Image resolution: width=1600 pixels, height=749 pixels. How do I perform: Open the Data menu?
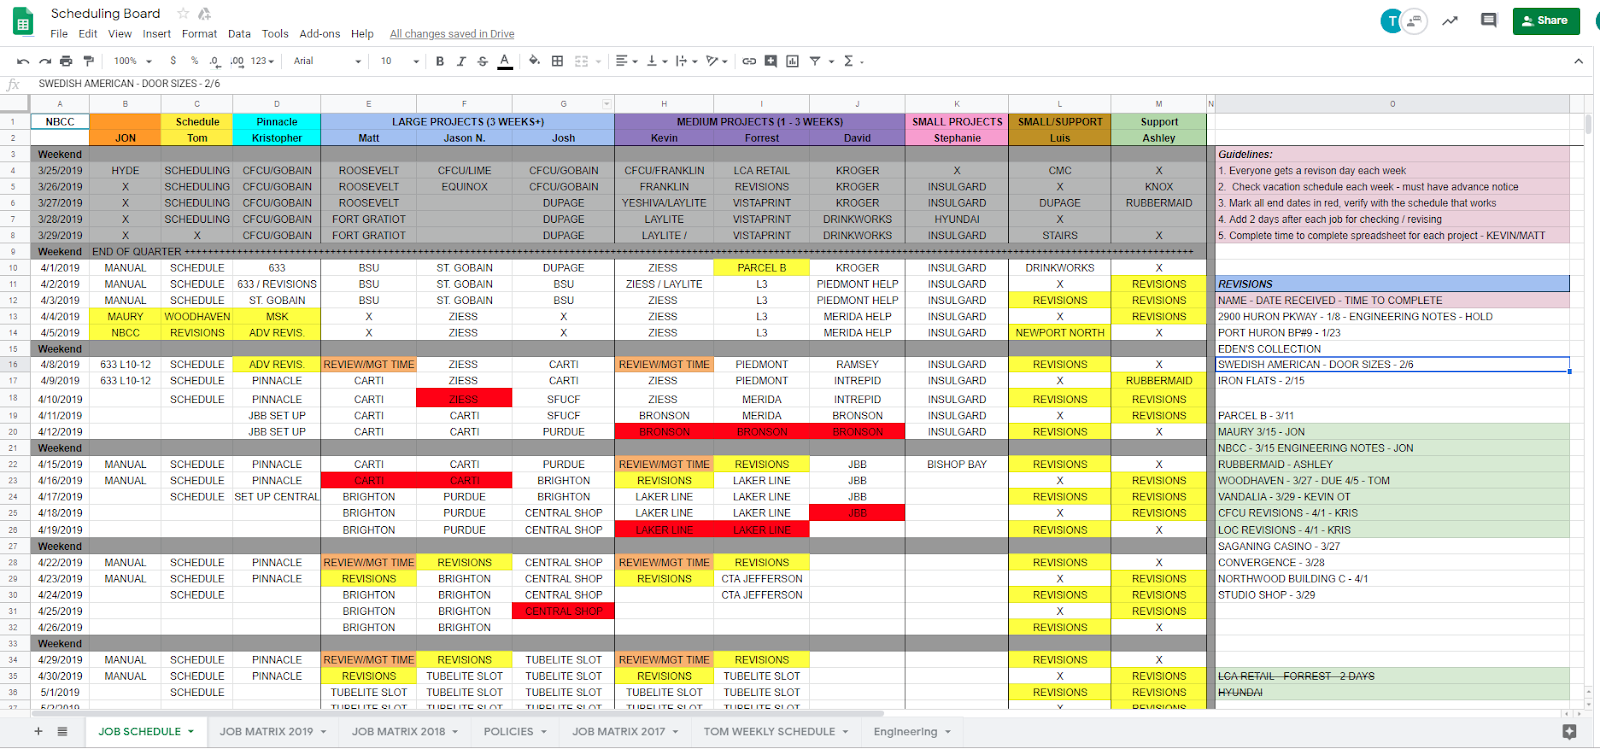pyautogui.click(x=239, y=34)
